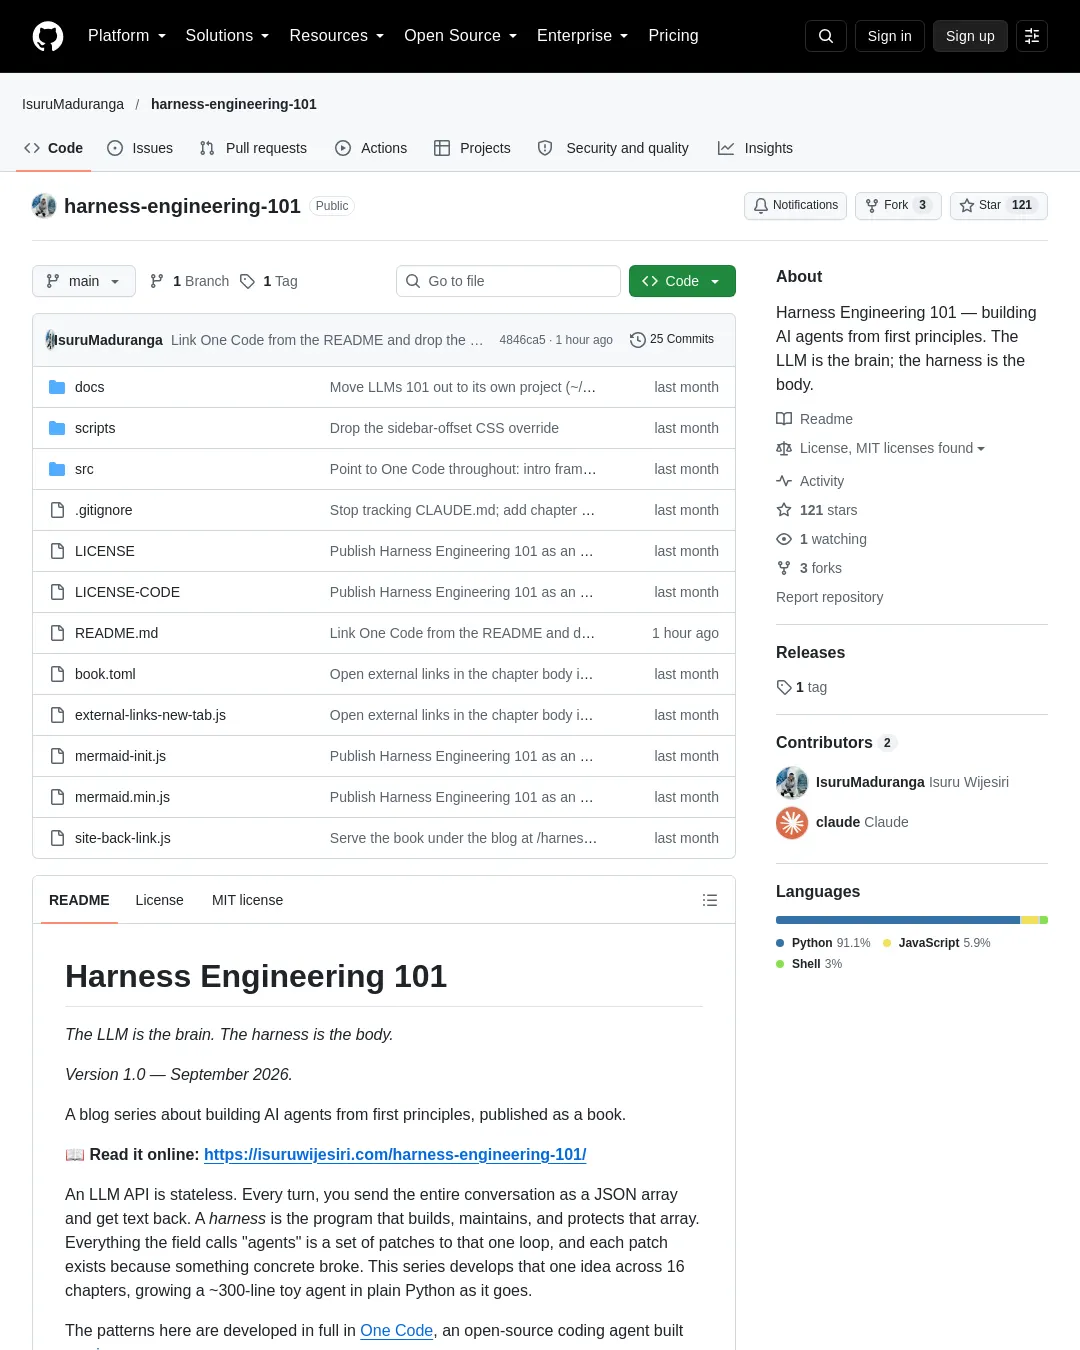Screen dimensions: 1080x1350
Task: Expand the Resources menu
Action: click(336, 36)
